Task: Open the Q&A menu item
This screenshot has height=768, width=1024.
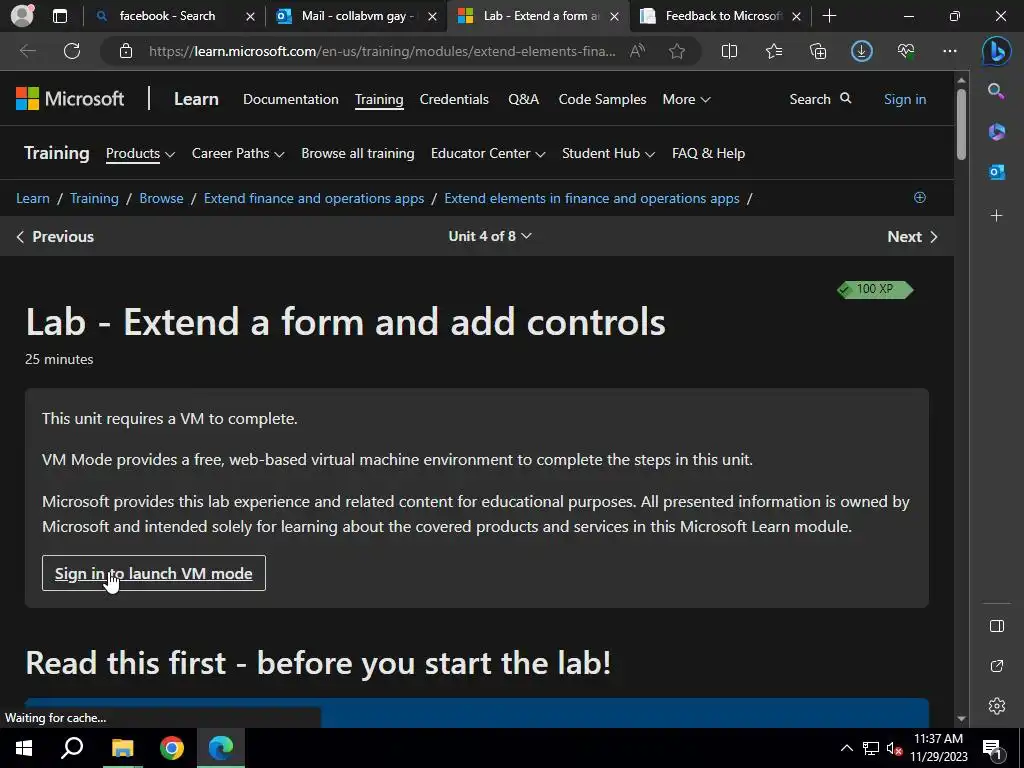Action: (523, 99)
